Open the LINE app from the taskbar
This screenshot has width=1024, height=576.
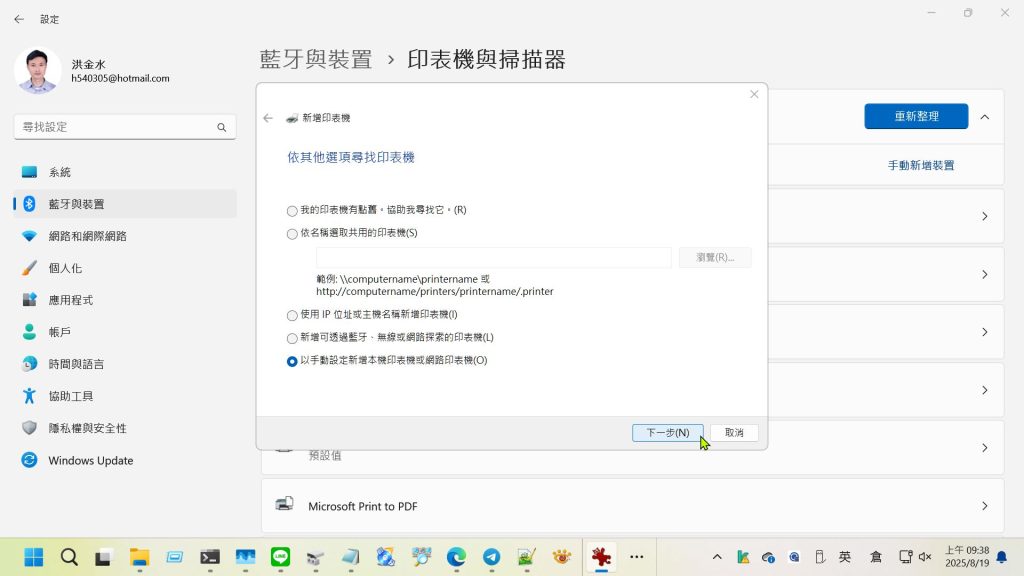[x=280, y=557]
